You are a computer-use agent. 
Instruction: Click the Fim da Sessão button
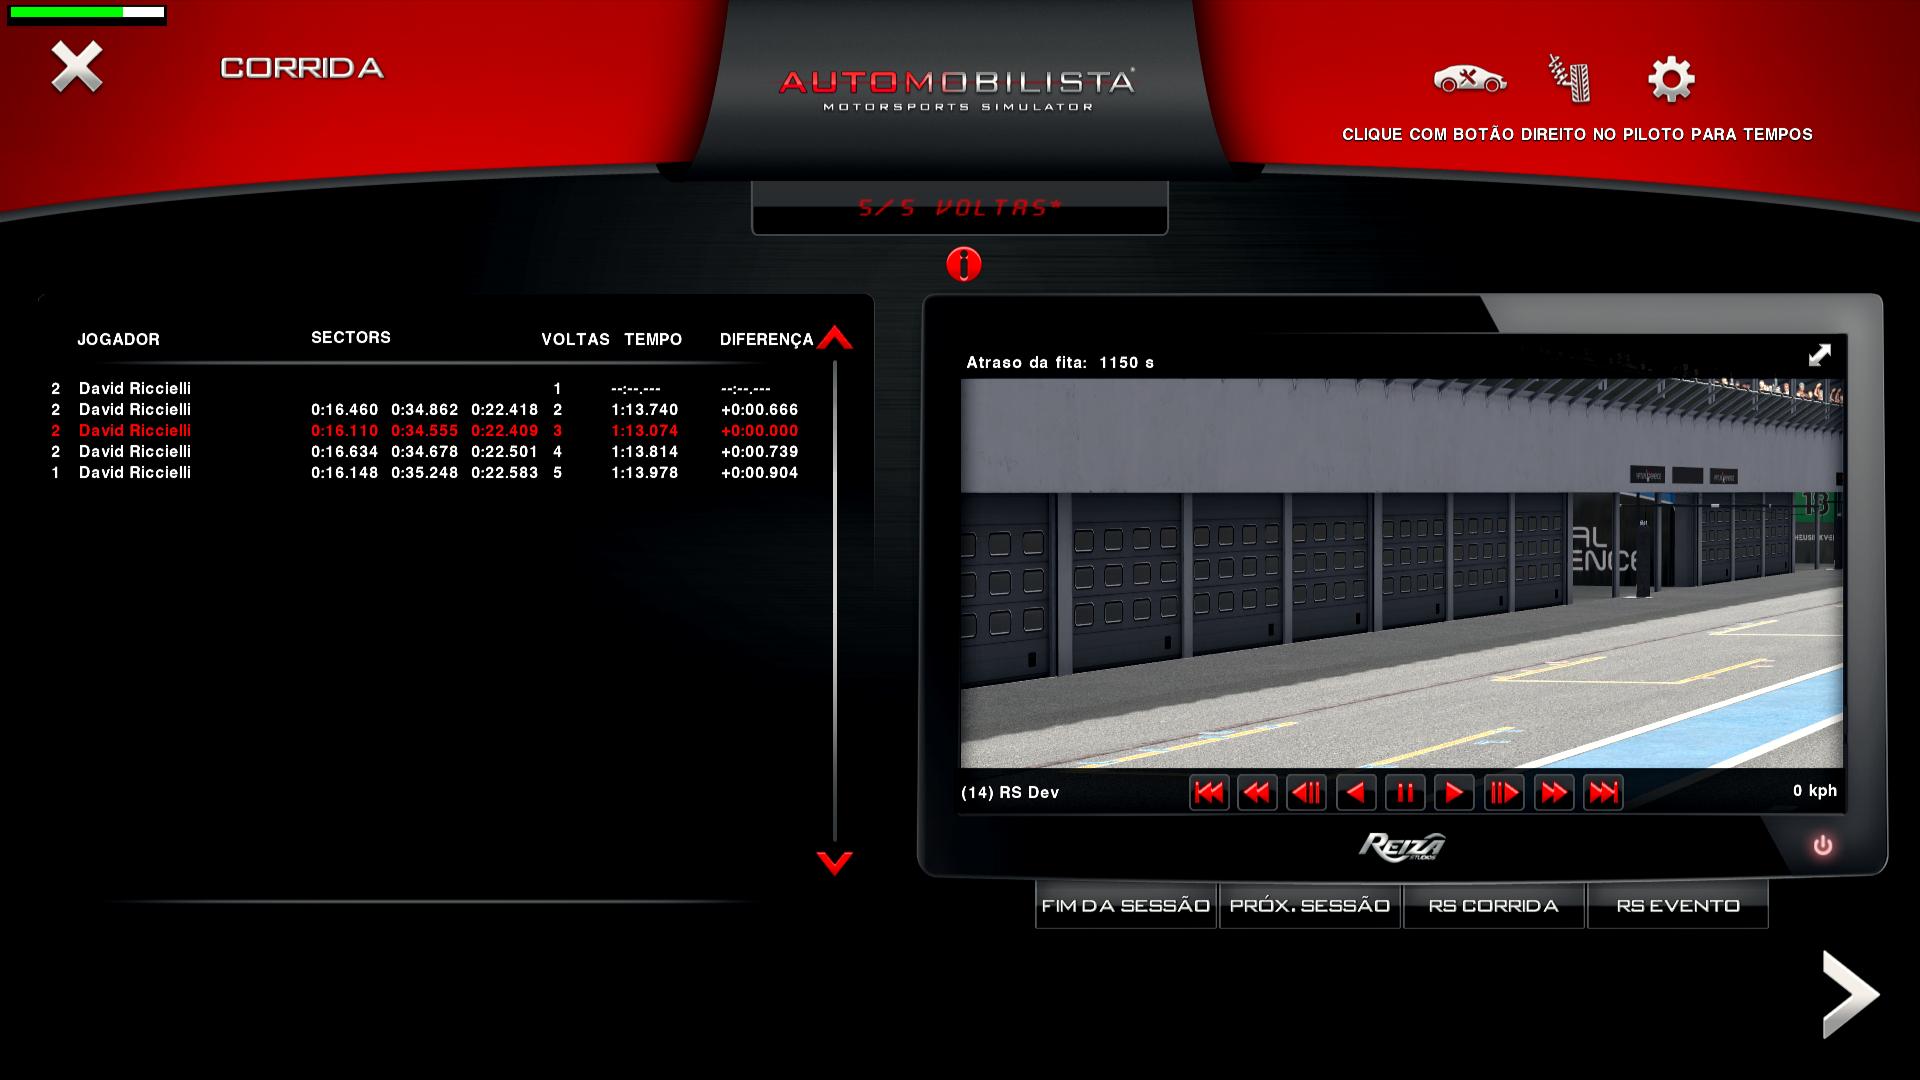click(1126, 905)
